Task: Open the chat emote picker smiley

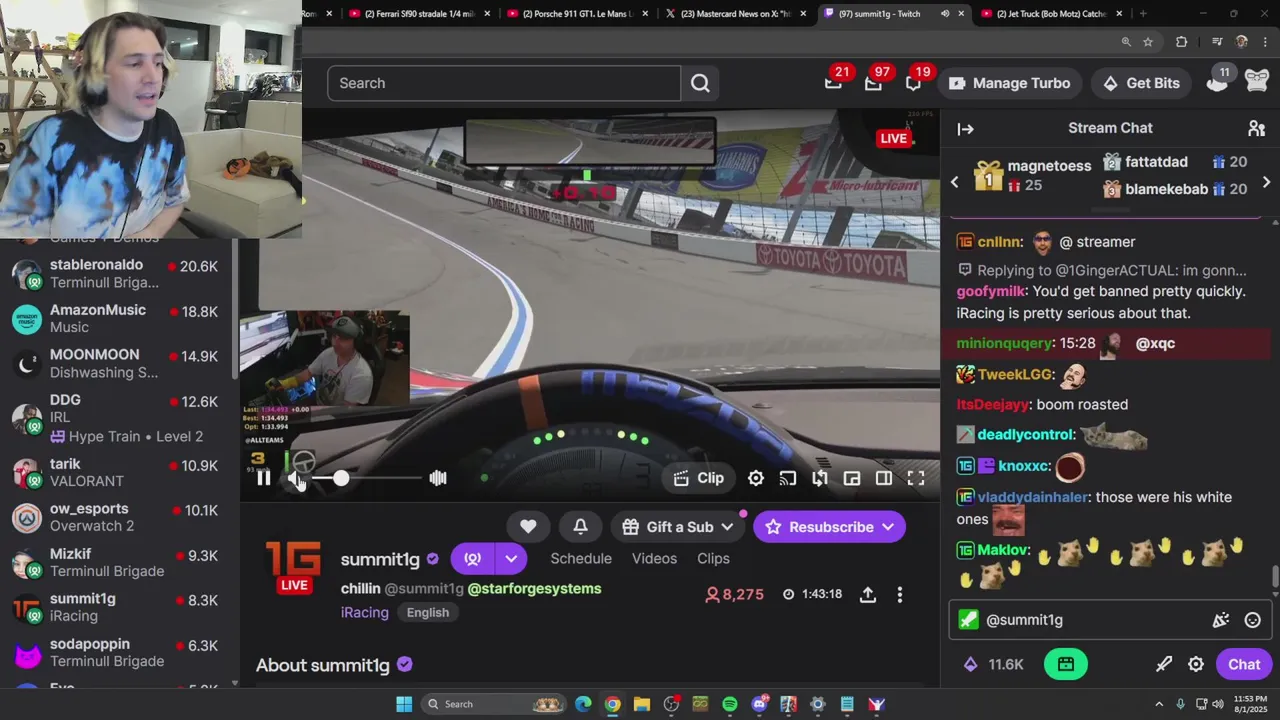Action: (x=1253, y=620)
